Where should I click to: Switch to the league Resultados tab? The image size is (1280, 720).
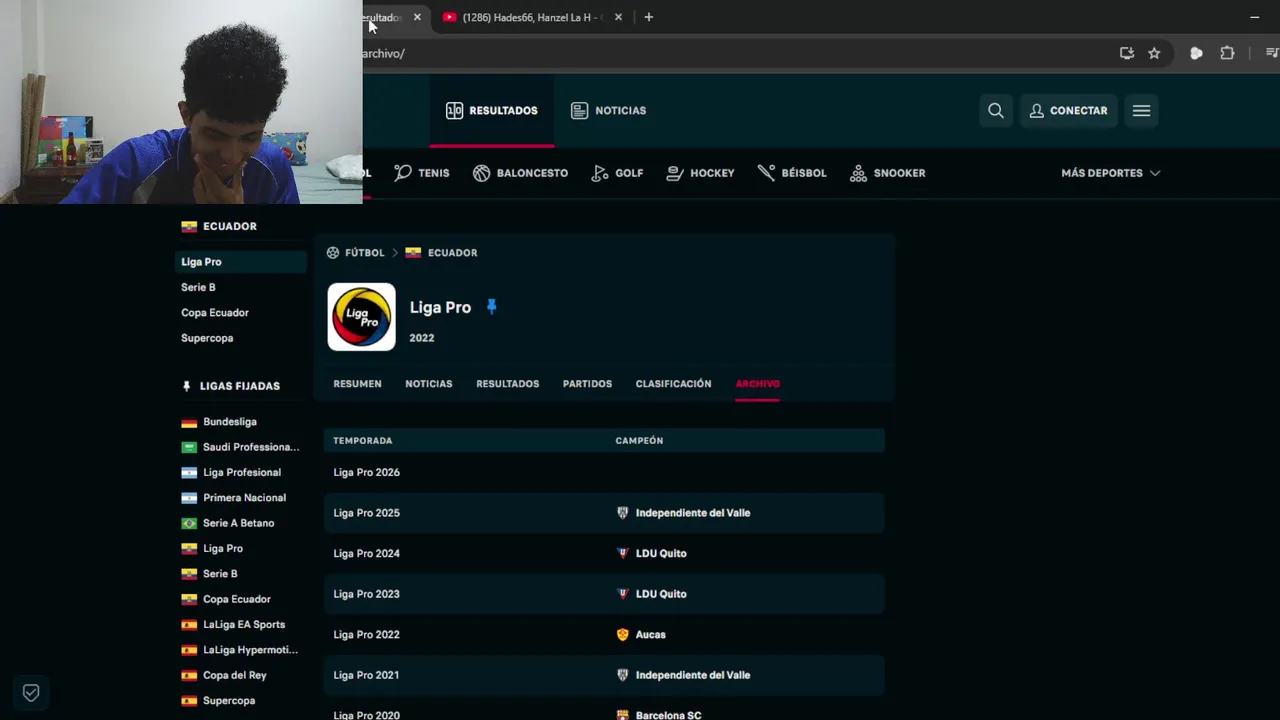point(507,384)
